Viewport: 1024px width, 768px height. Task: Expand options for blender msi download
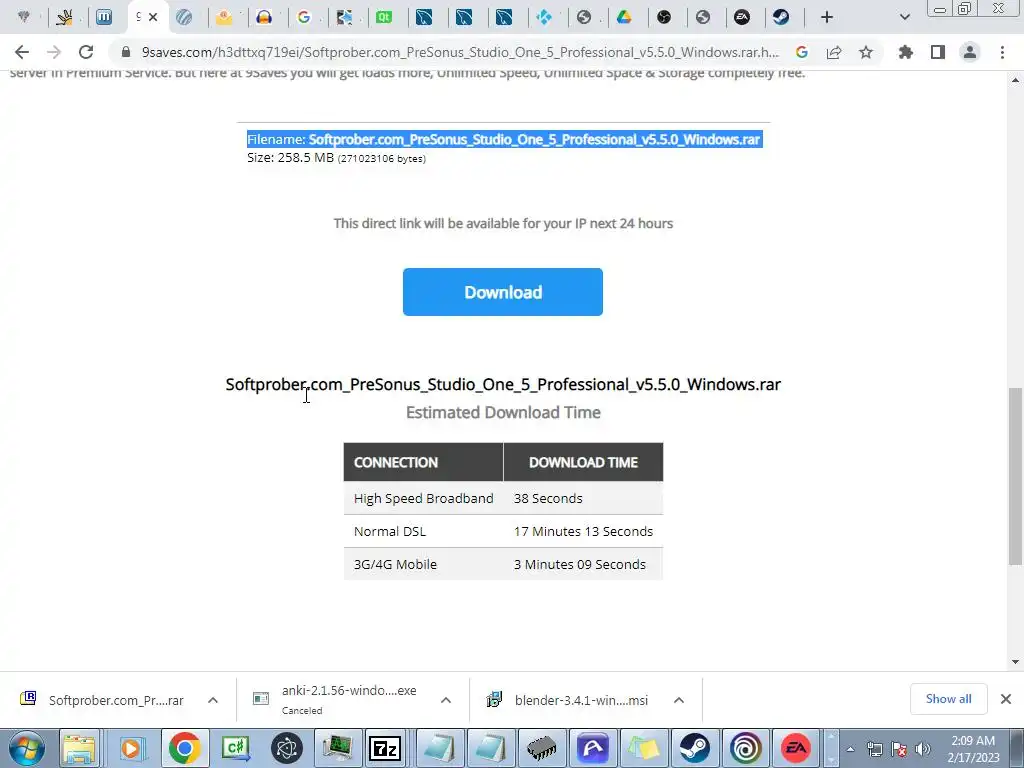679,700
